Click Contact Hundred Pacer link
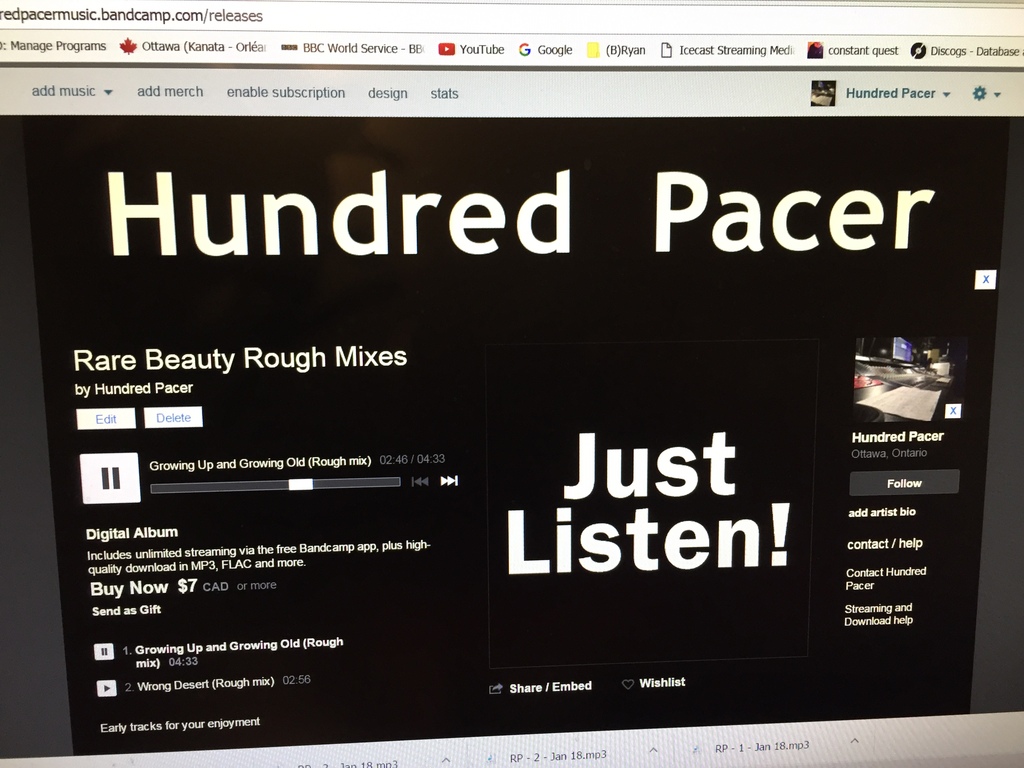Screen dimensions: 1024x768 (x=886, y=579)
